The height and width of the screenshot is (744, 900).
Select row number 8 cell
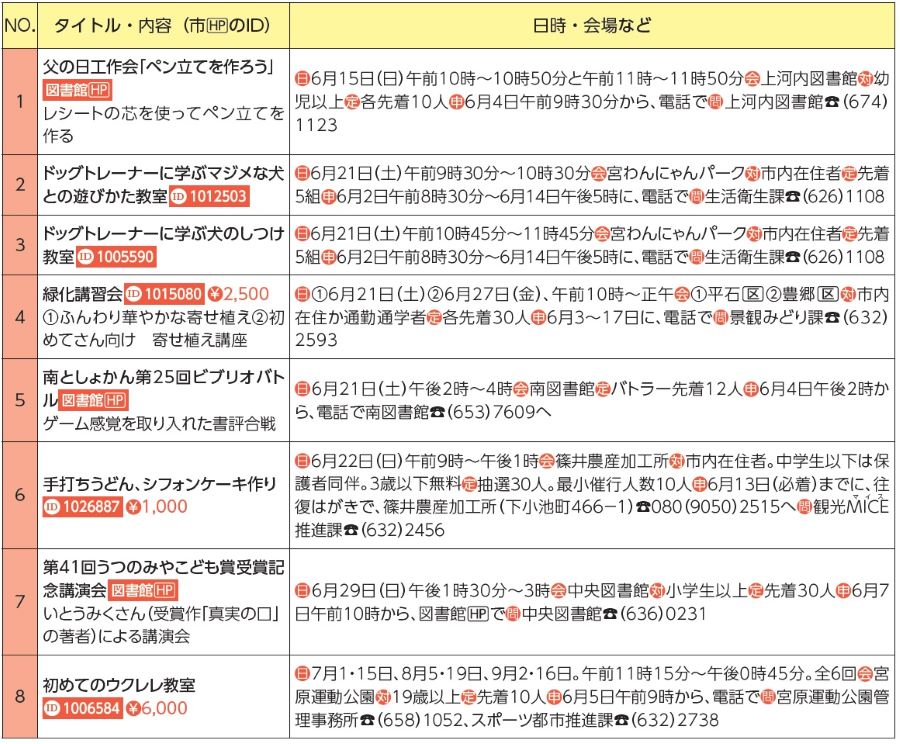point(20,696)
